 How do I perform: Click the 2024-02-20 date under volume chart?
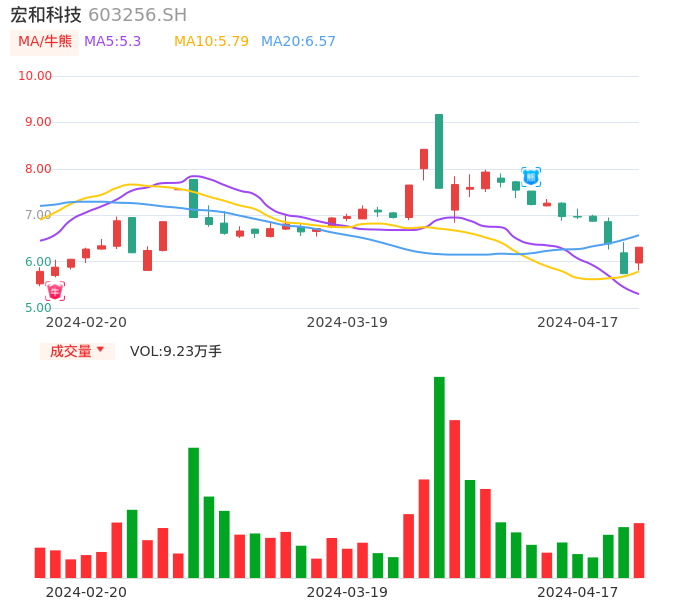click(86, 592)
